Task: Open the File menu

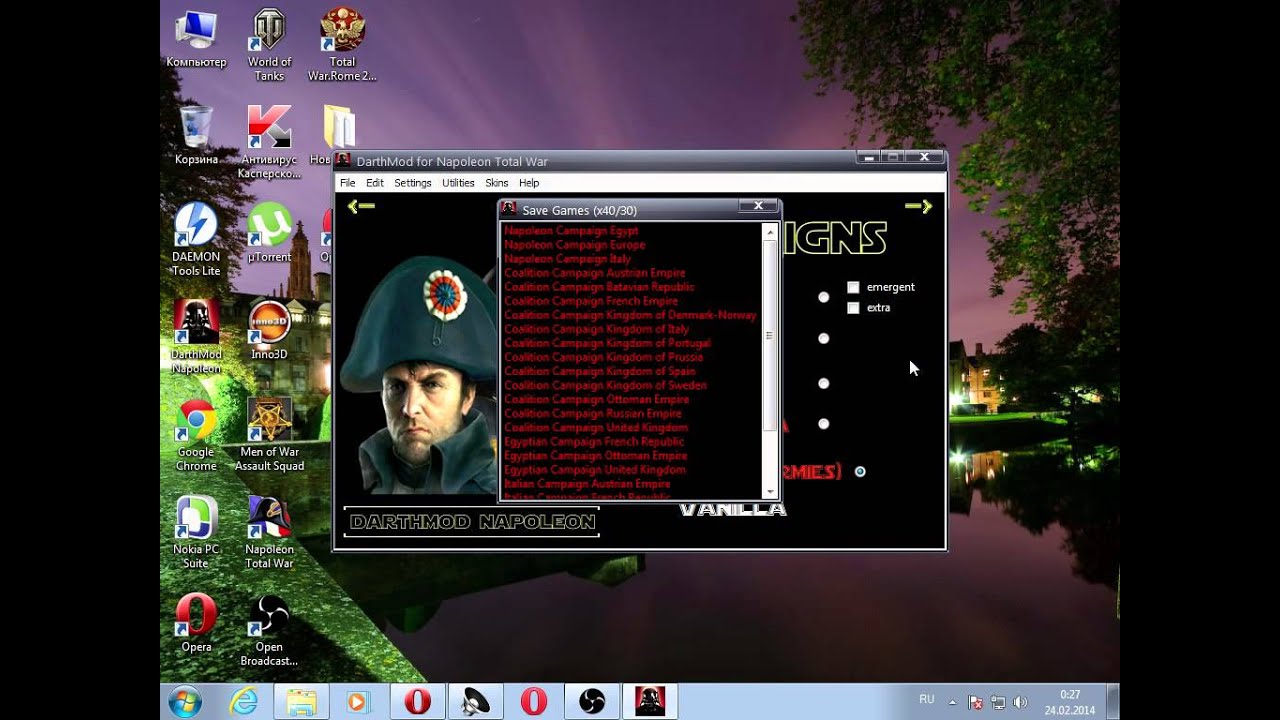Action: click(x=347, y=183)
